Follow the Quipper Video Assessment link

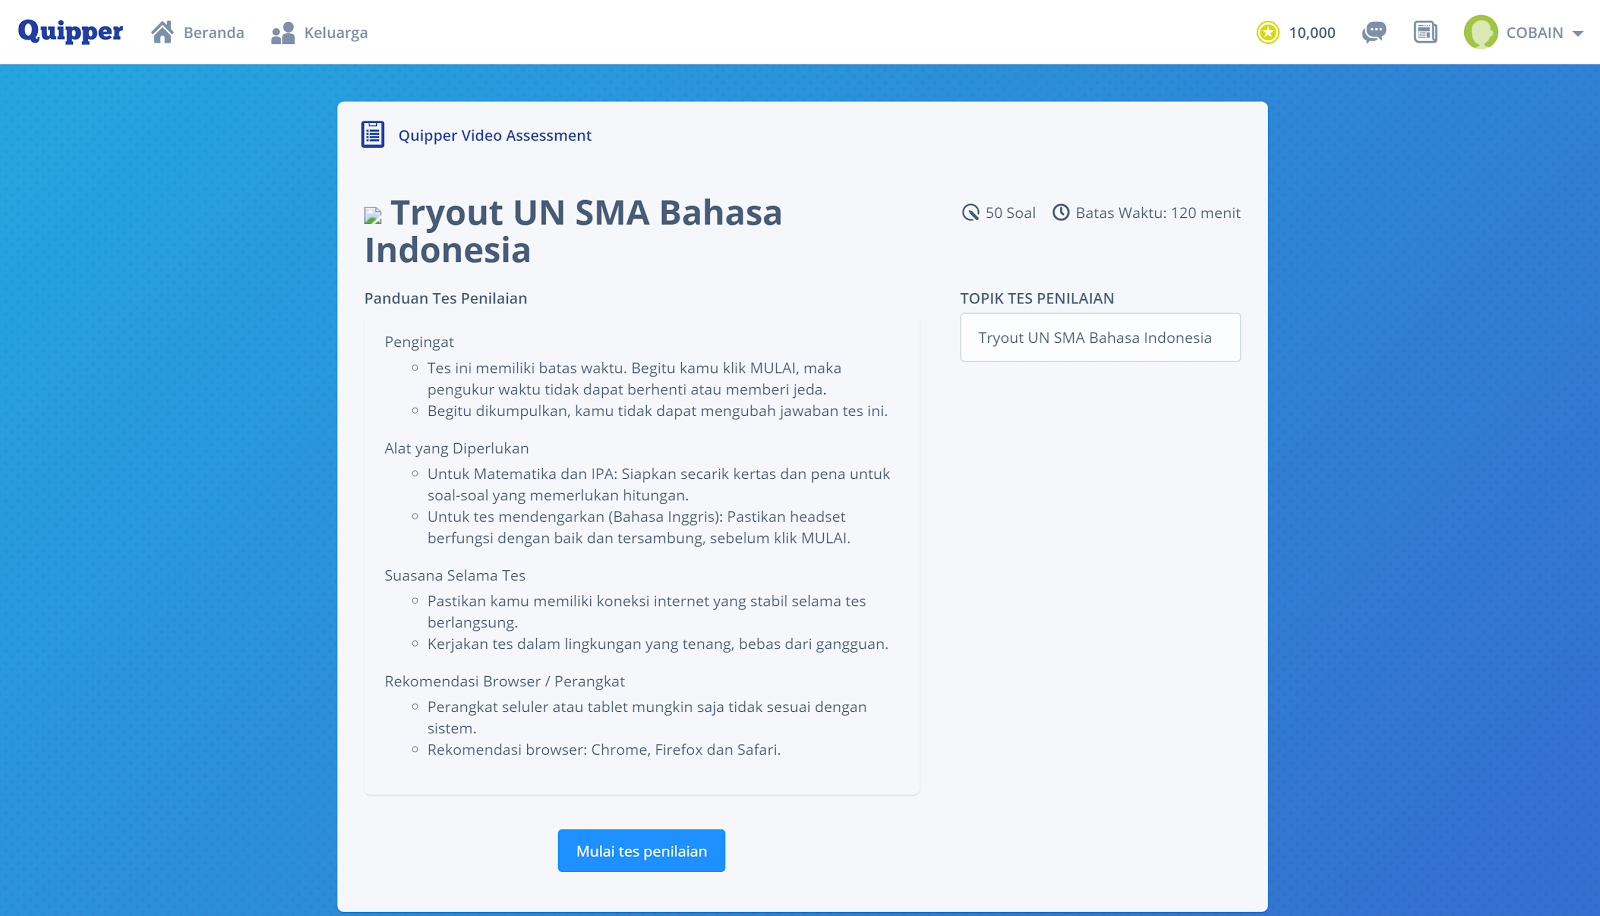coord(495,136)
